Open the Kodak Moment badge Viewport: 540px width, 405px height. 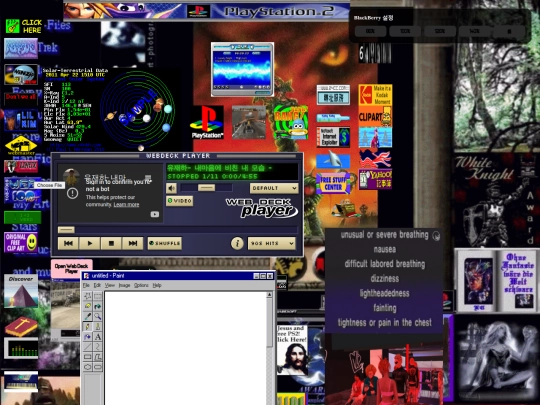click(x=375, y=95)
